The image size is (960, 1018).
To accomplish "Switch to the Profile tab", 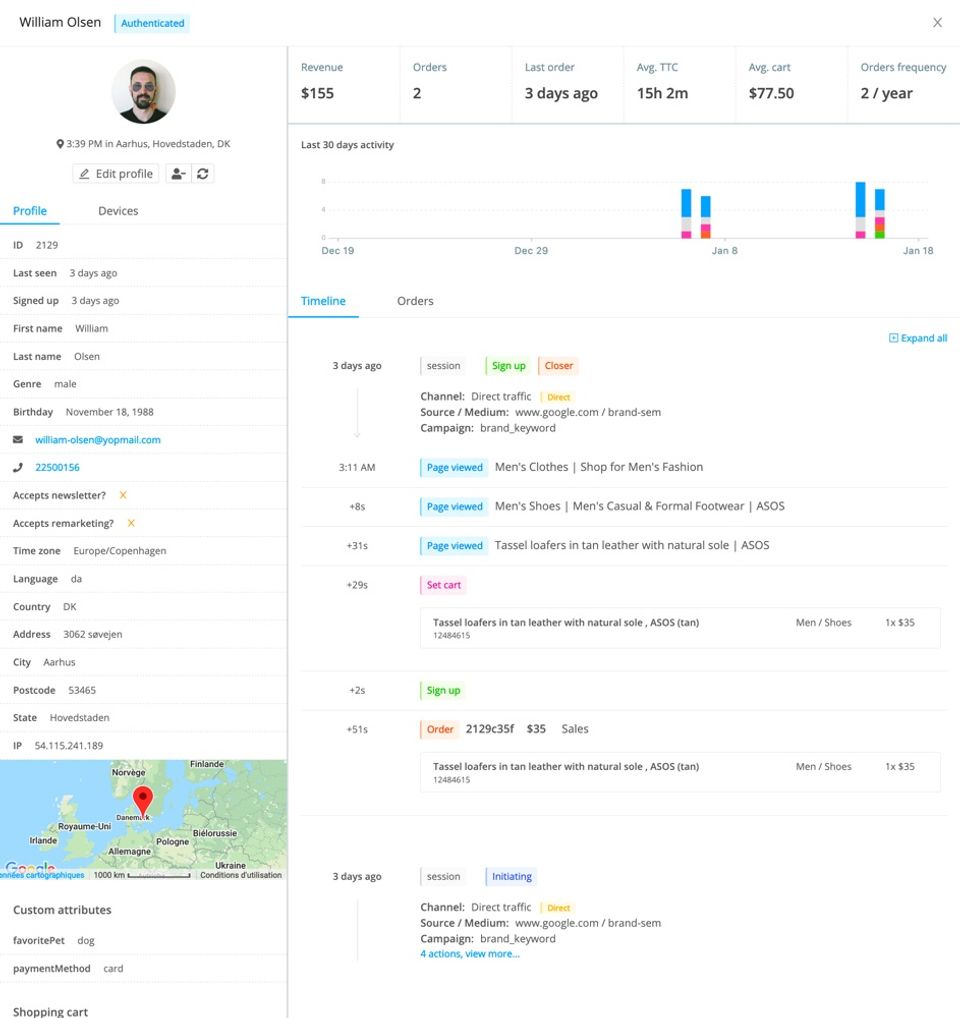I will (x=30, y=211).
